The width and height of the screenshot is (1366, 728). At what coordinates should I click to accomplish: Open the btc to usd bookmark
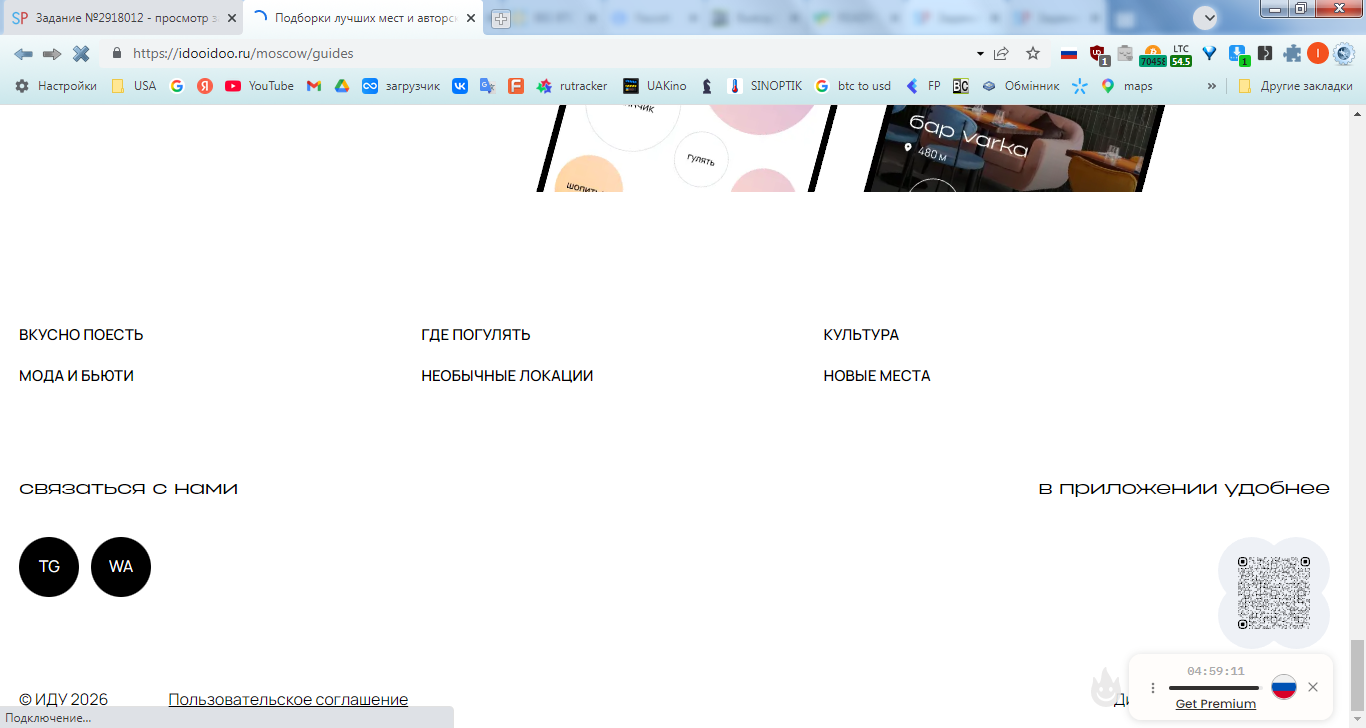[x=853, y=86]
